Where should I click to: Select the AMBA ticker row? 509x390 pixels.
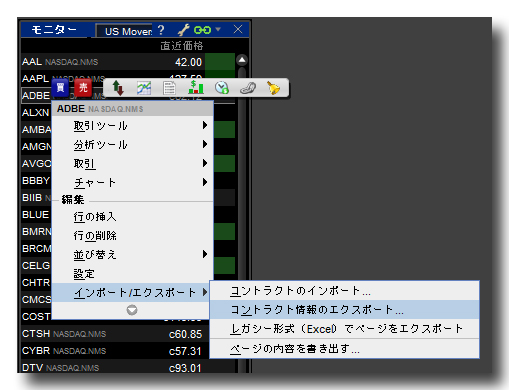36,130
